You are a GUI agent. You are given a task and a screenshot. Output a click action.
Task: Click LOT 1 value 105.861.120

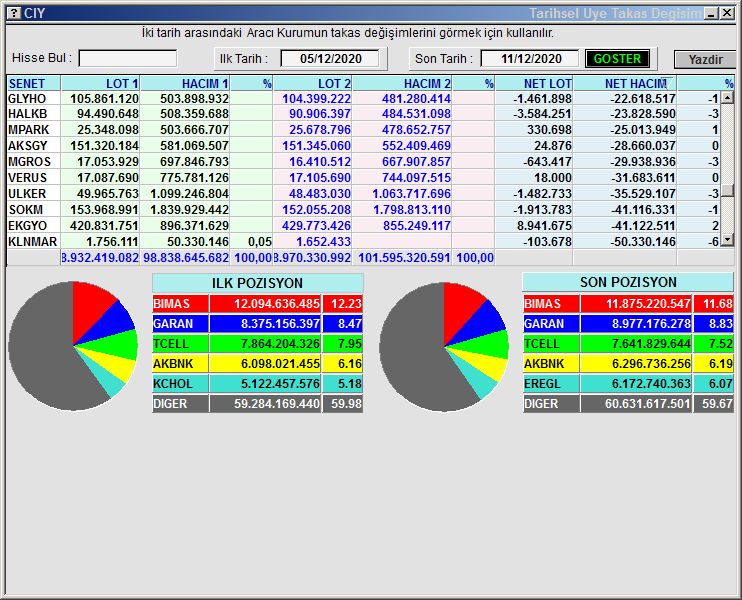click(x=104, y=99)
